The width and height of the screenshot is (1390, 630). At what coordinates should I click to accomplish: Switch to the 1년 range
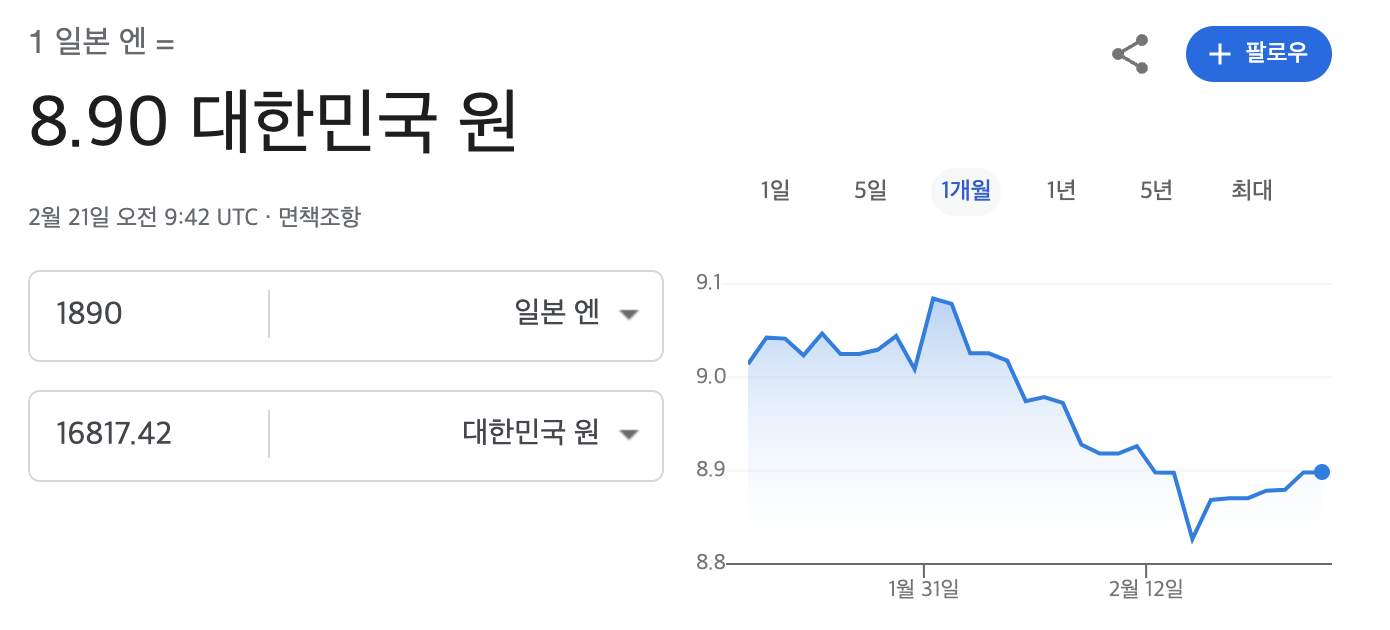click(x=1060, y=191)
